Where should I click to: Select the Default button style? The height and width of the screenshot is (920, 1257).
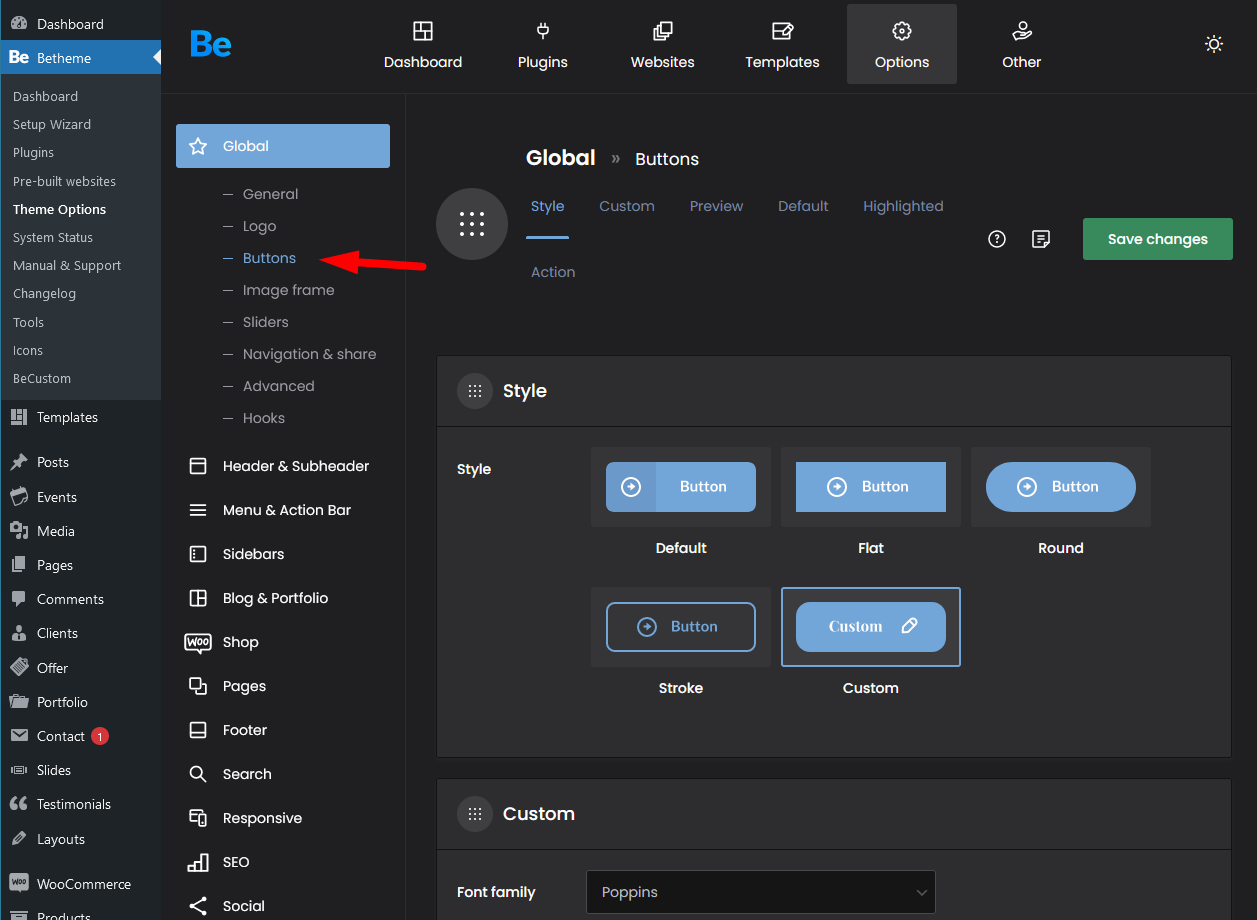coord(681,487)
